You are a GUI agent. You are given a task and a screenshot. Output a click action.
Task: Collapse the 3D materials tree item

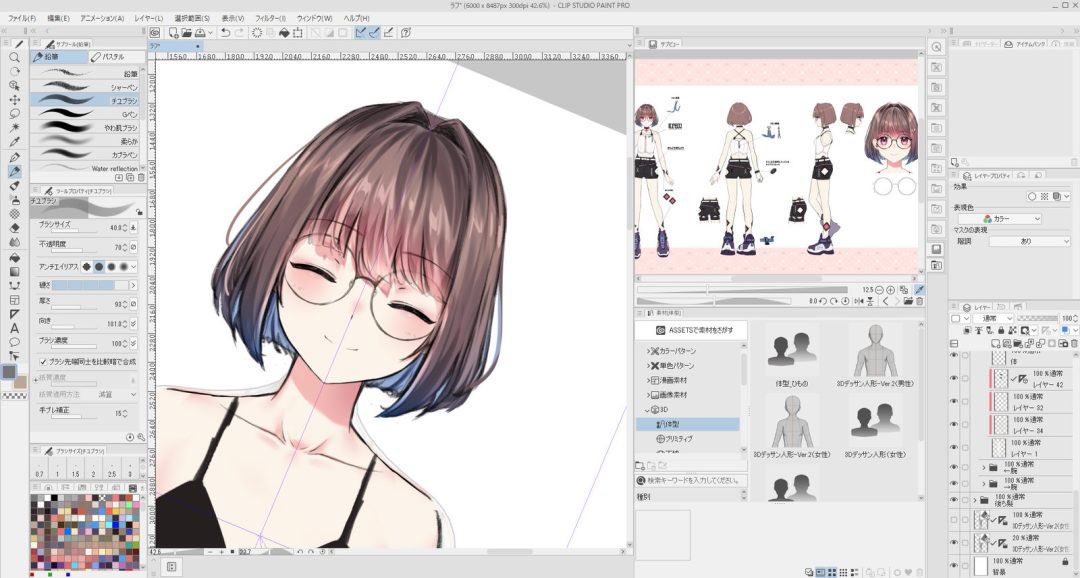click(648, 409)
